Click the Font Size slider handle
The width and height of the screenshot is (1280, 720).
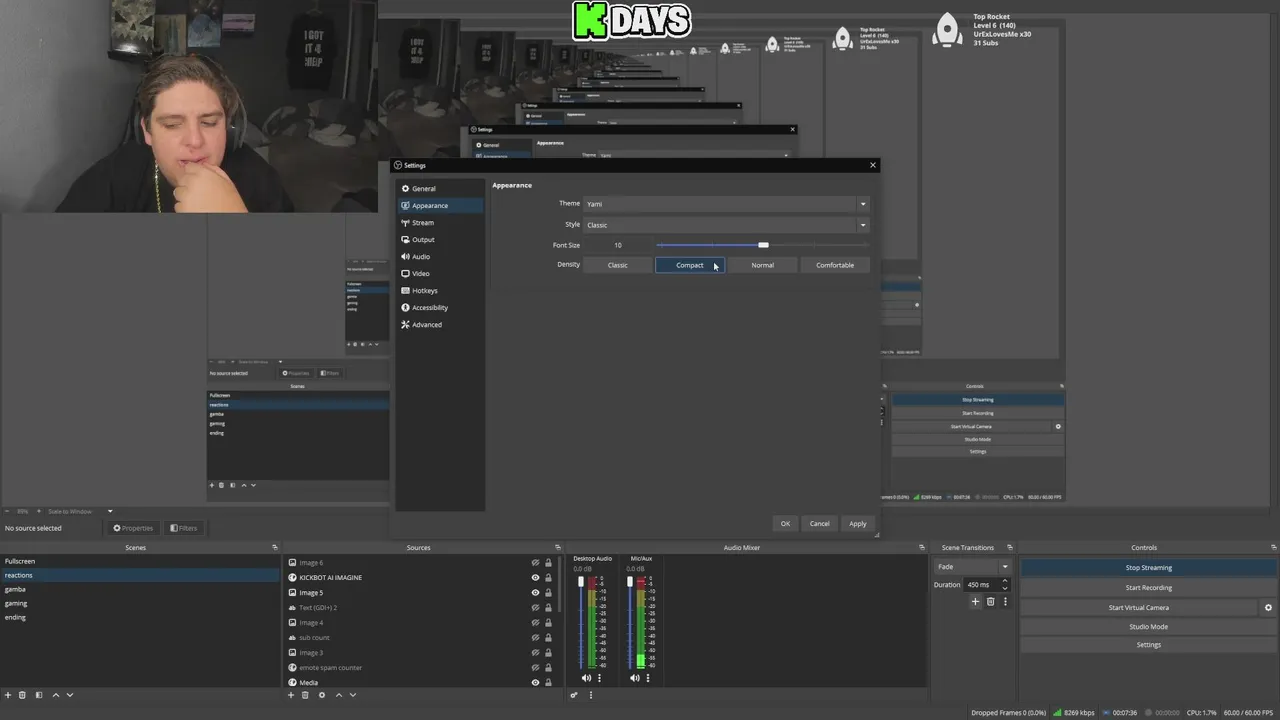763,245
